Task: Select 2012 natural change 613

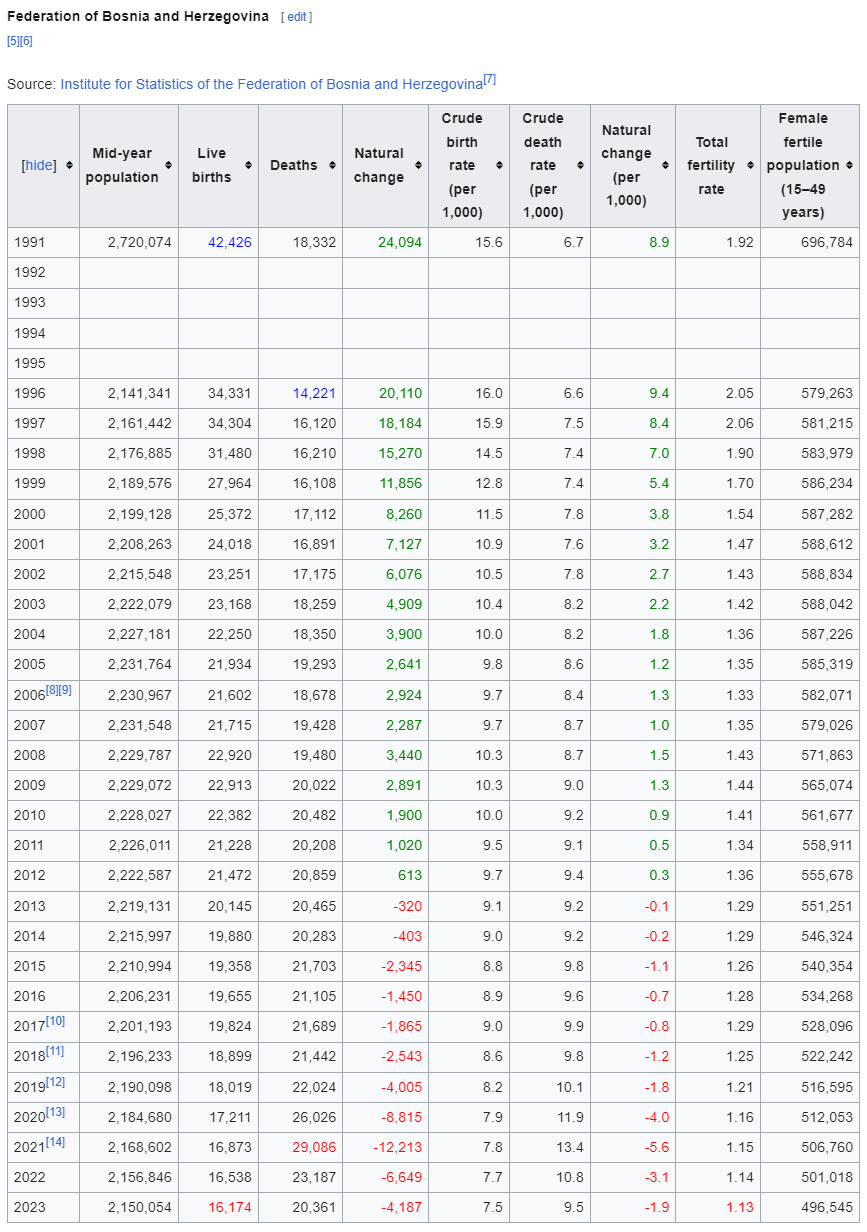Action: point(410,875)
